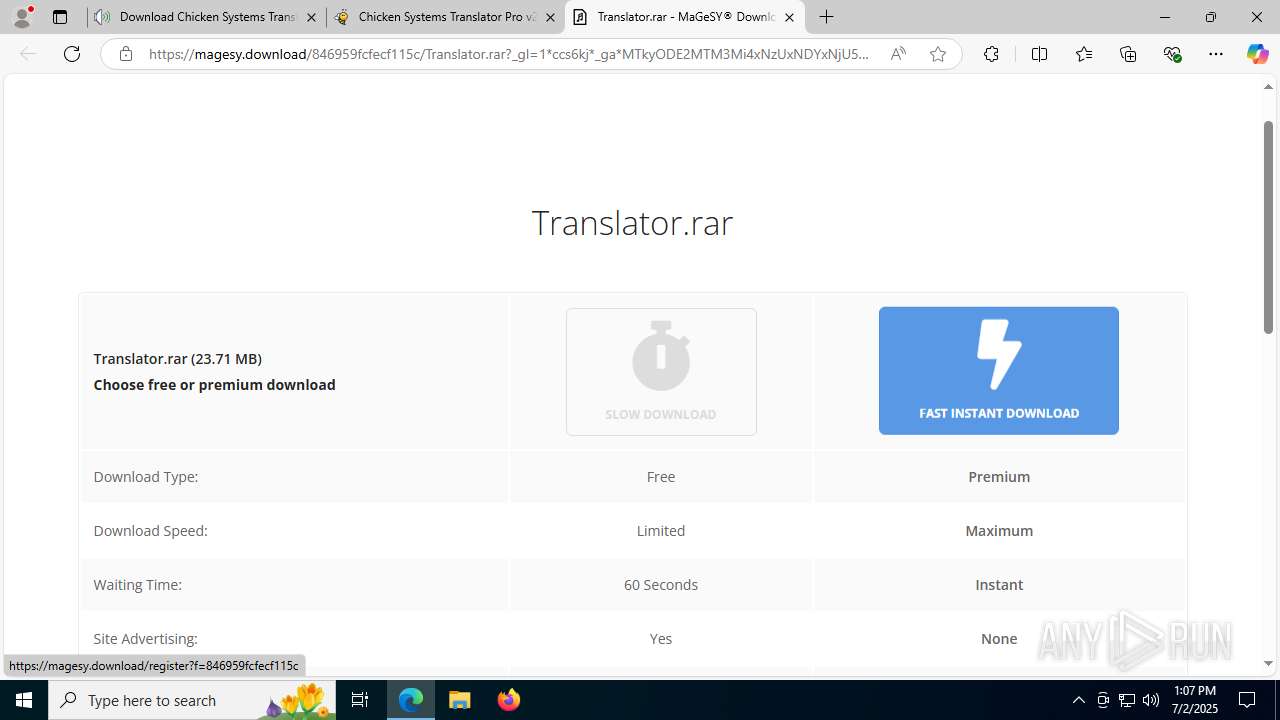Image resolution: width=1280 pixels, height=720 pixels.
Task: Click the Yes advertising cell
Action: (661, 638)
